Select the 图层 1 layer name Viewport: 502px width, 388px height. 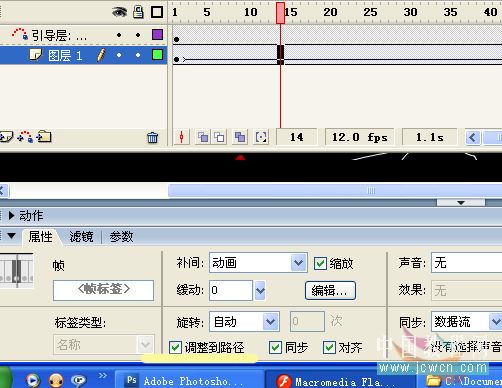tap(65, 55)
